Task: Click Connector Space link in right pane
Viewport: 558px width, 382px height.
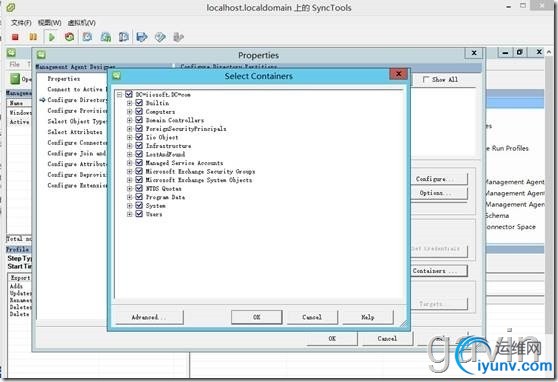Action: point(511,227)
